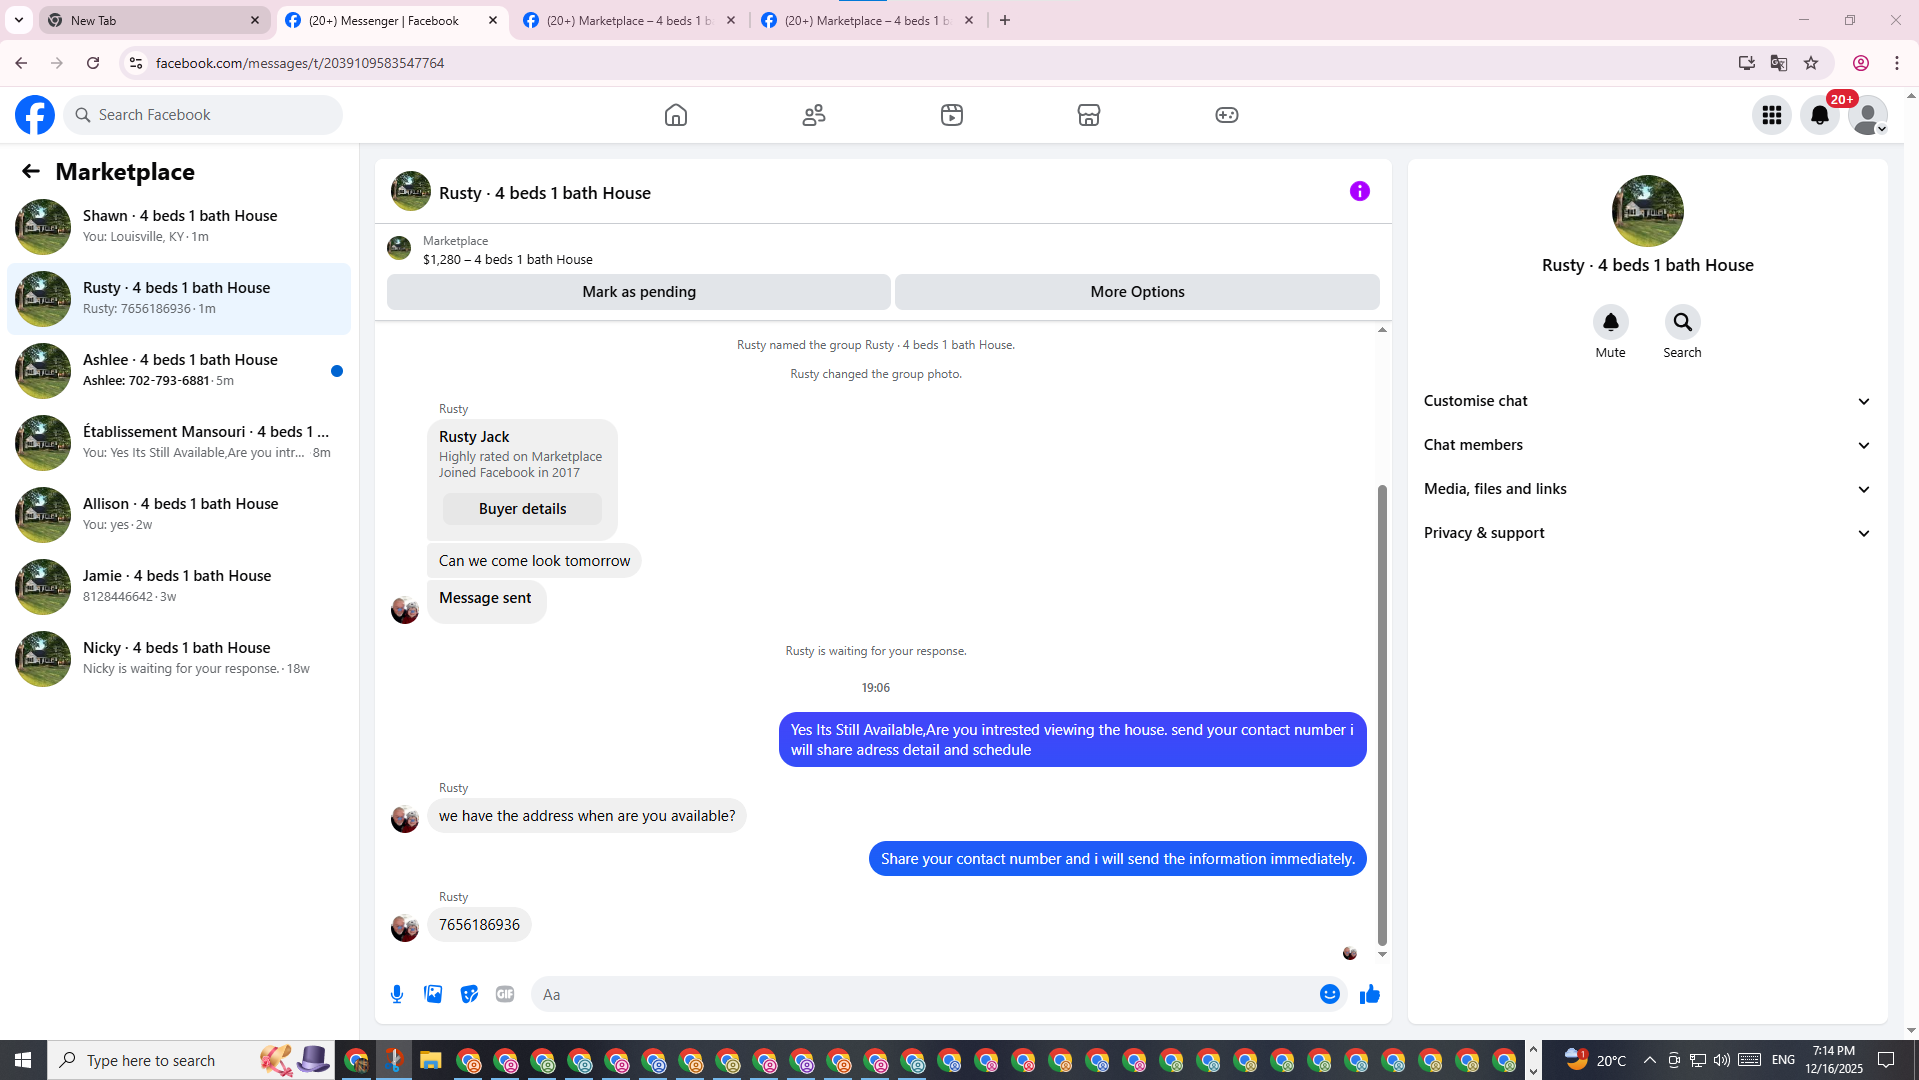Click the Rusty group photo in side panel
The image size is (1919, 1080).
click(1648, 211)
